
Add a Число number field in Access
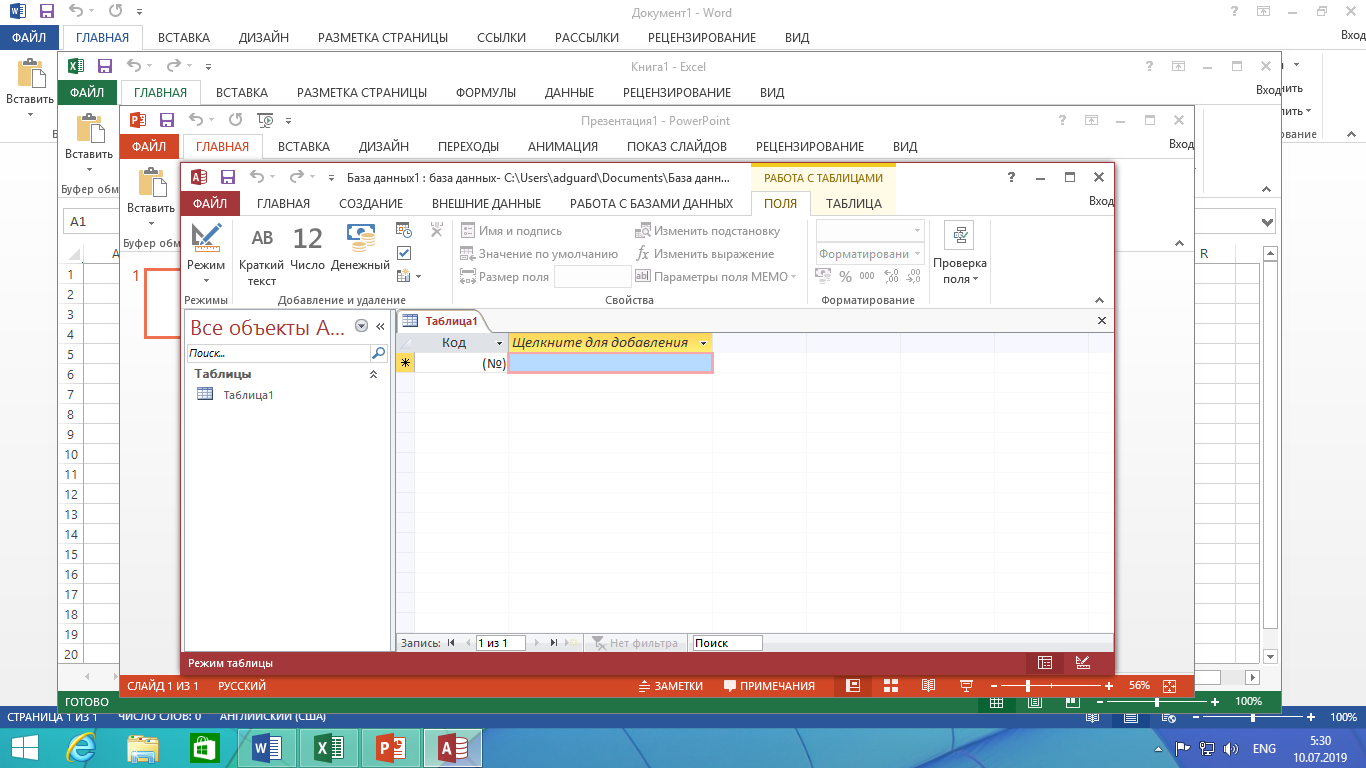click(308, 247)
